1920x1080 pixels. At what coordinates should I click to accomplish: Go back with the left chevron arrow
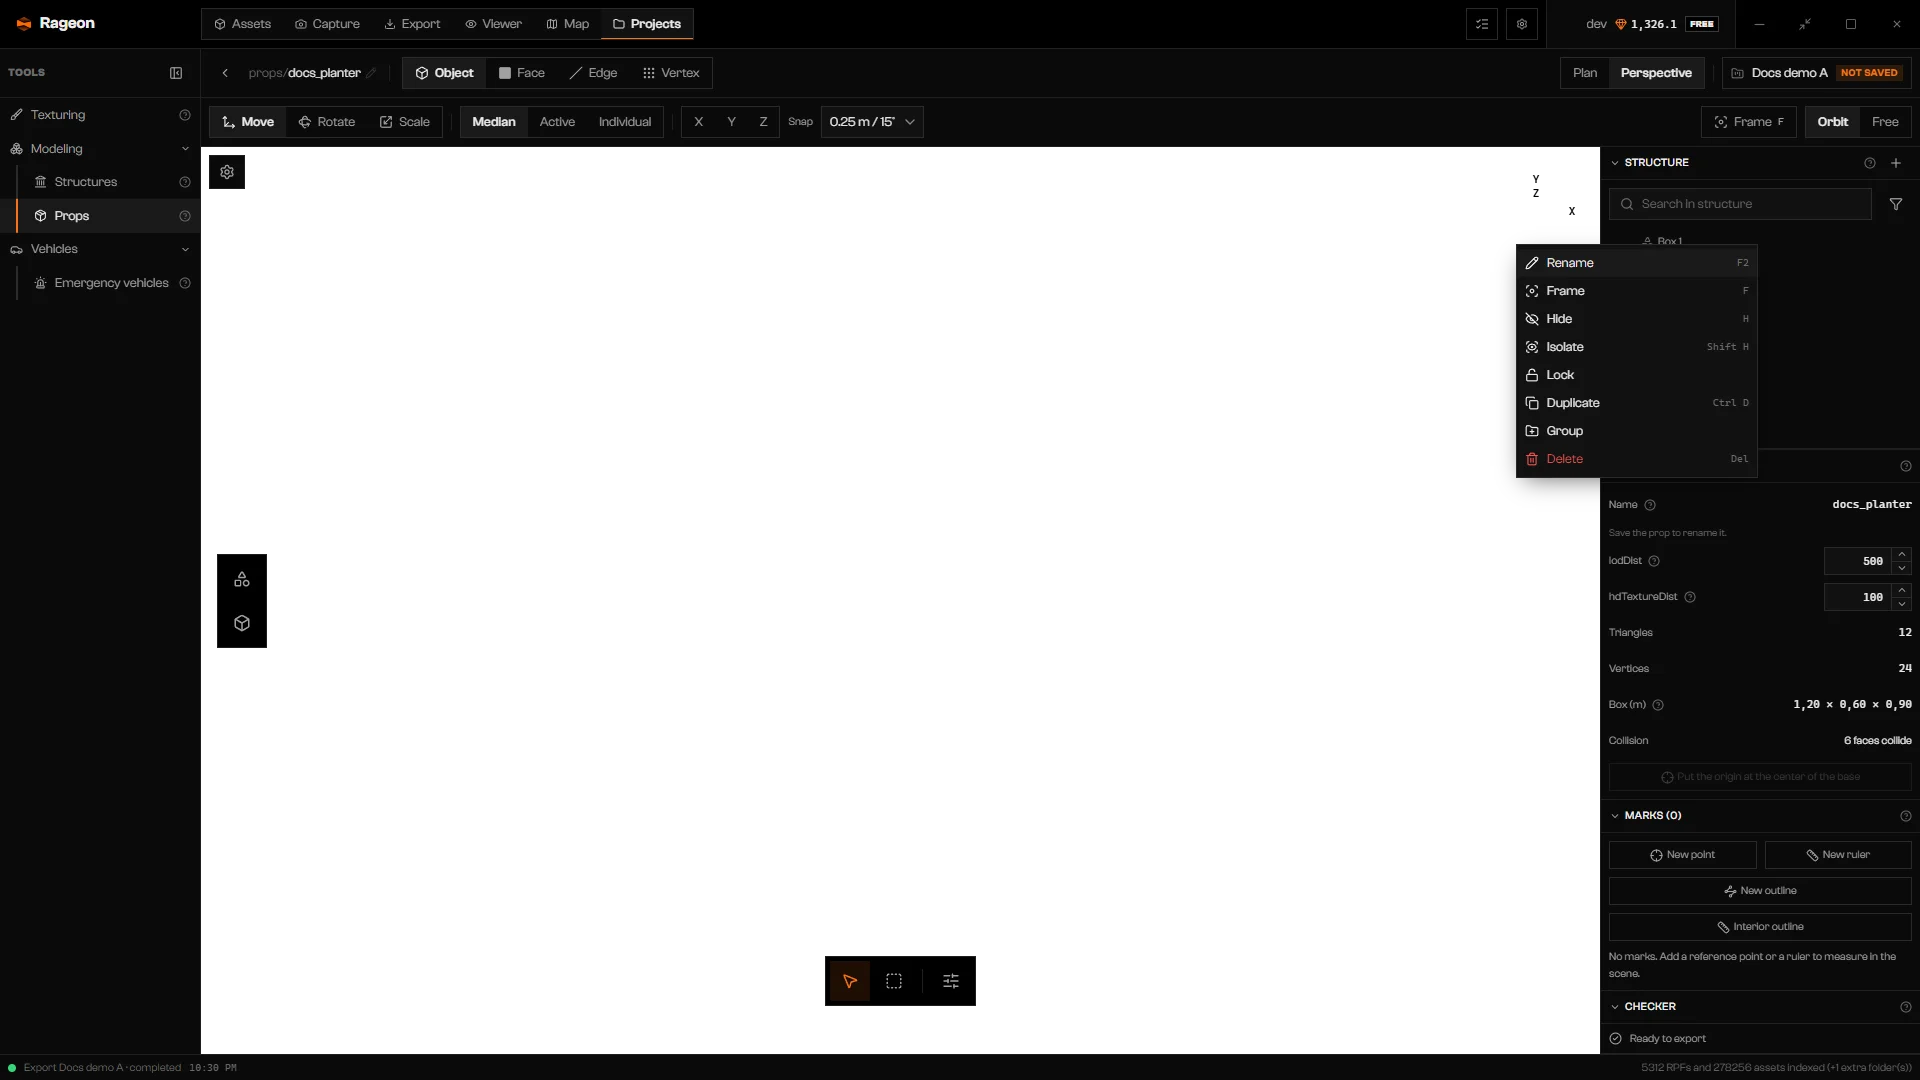225,73
